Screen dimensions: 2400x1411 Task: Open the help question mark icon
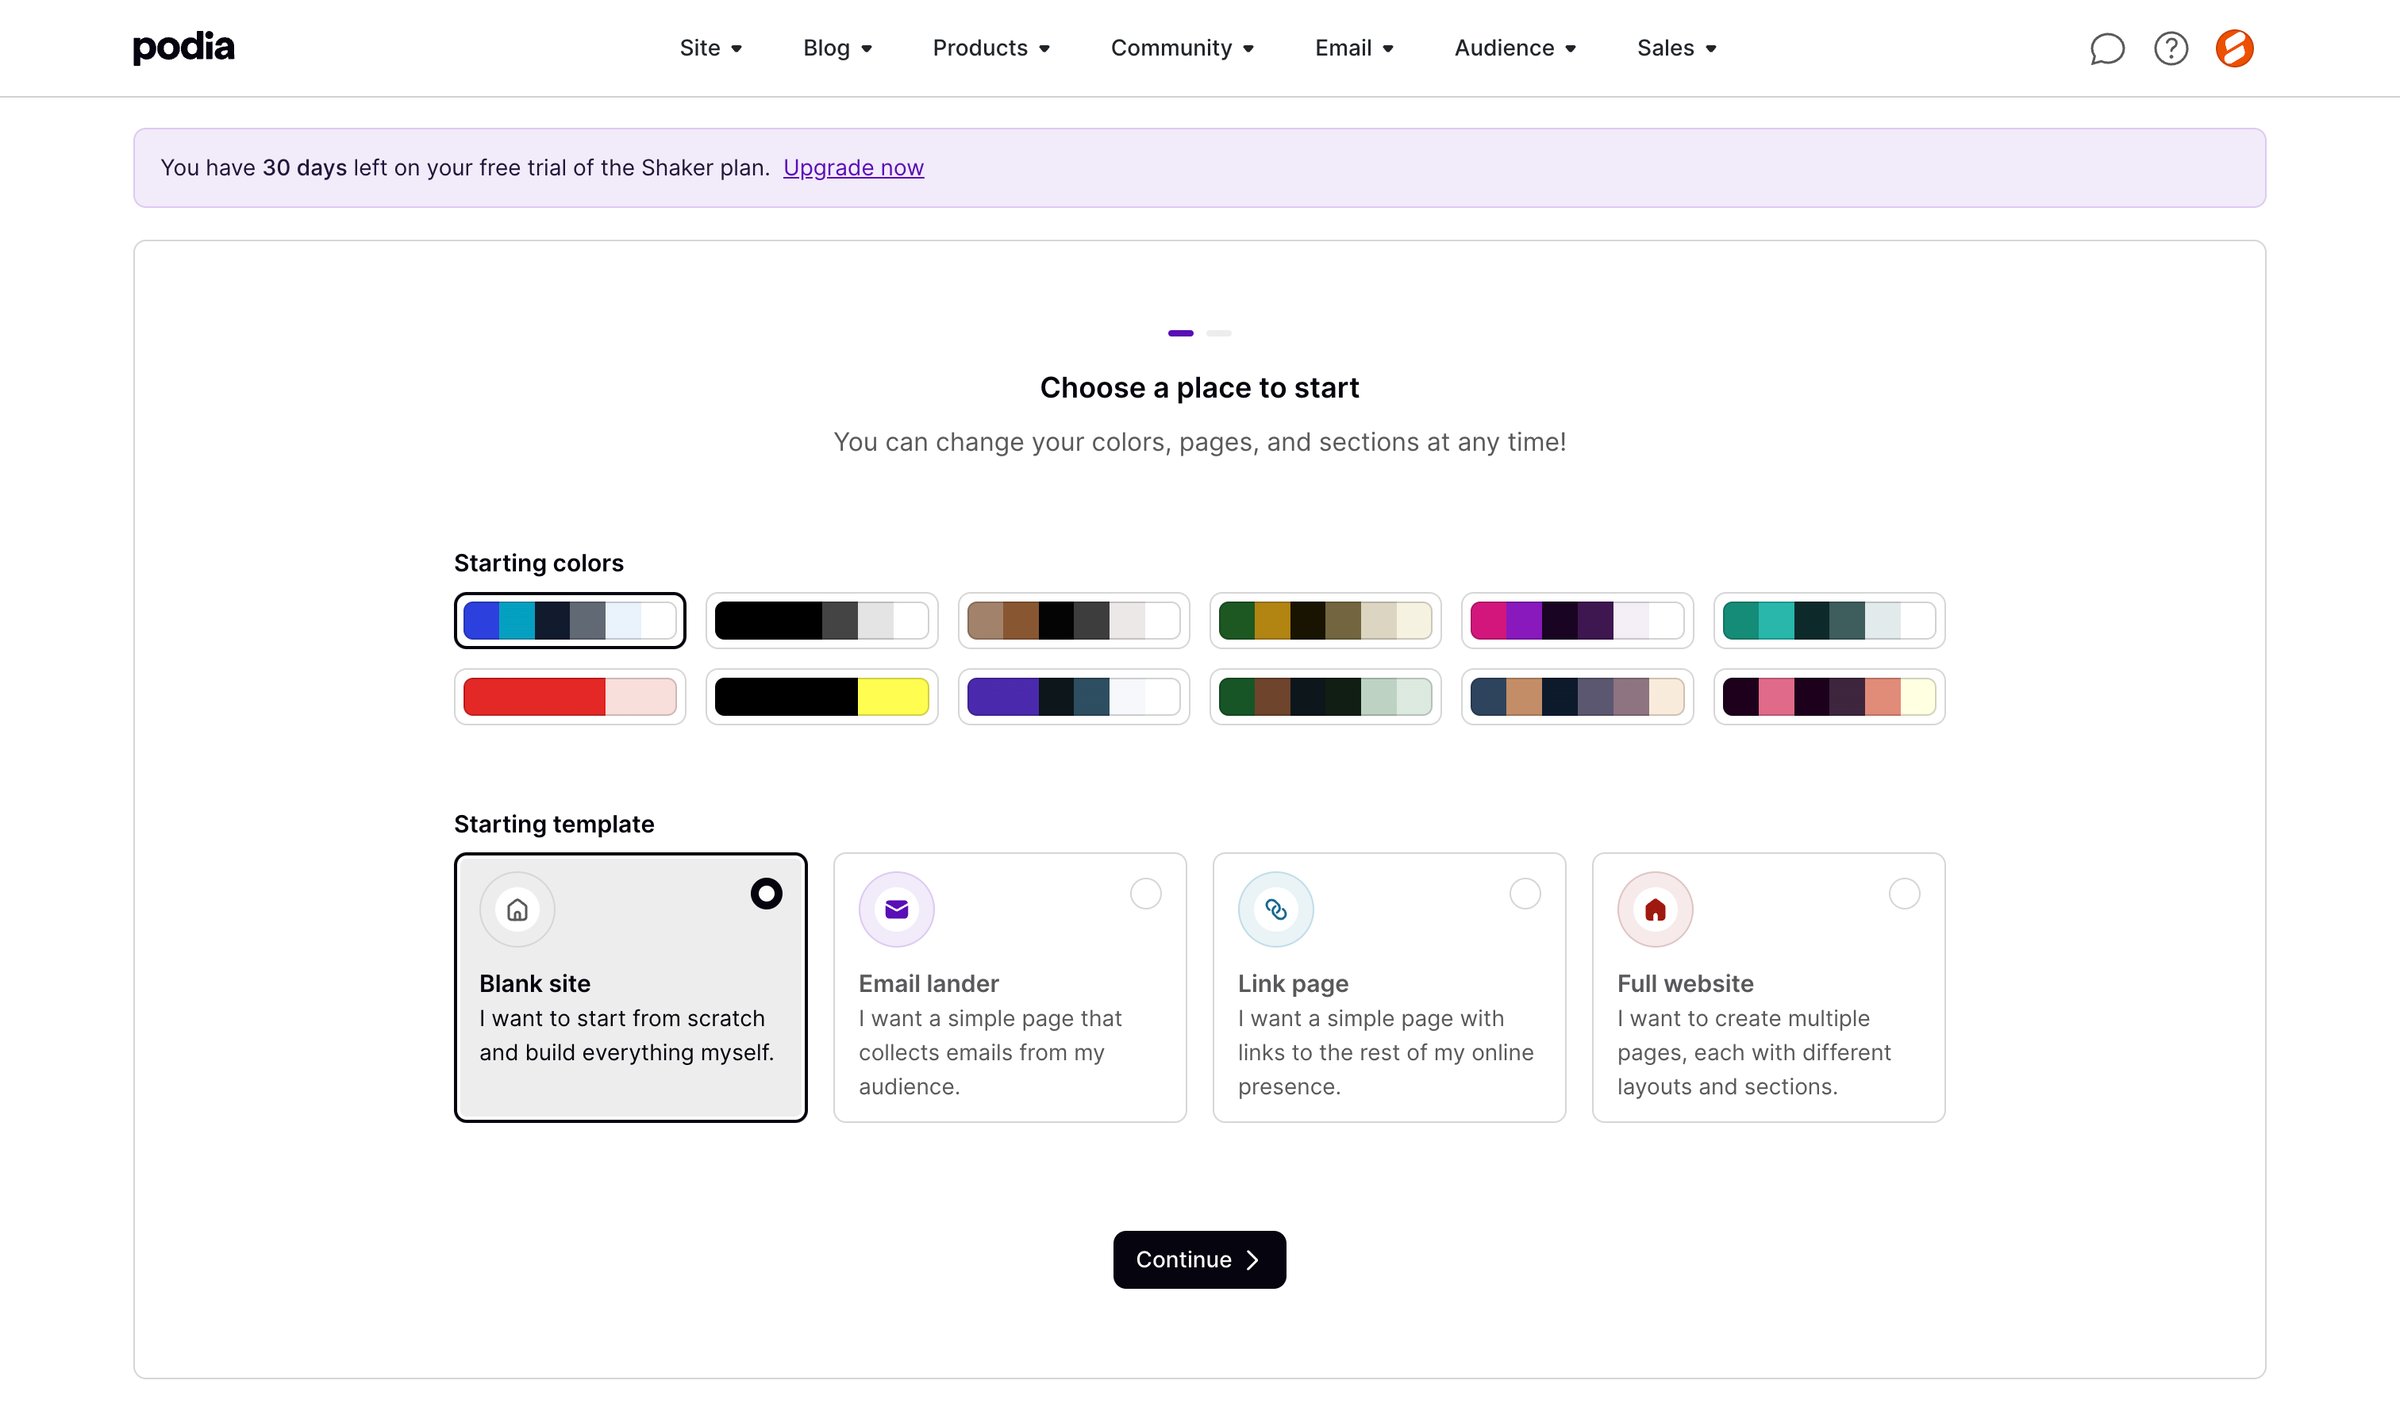coord(2171,48)
